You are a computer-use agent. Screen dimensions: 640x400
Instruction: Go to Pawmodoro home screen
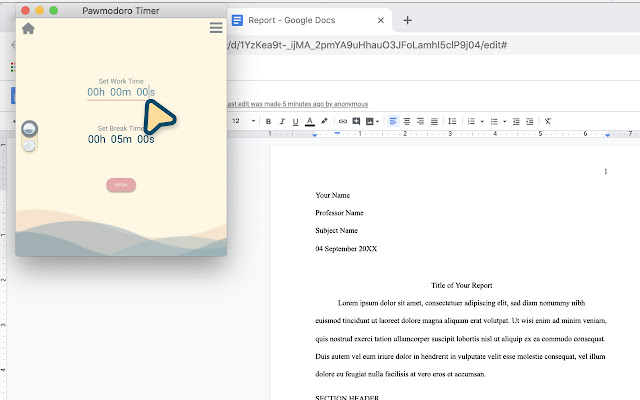click(28, 29)
